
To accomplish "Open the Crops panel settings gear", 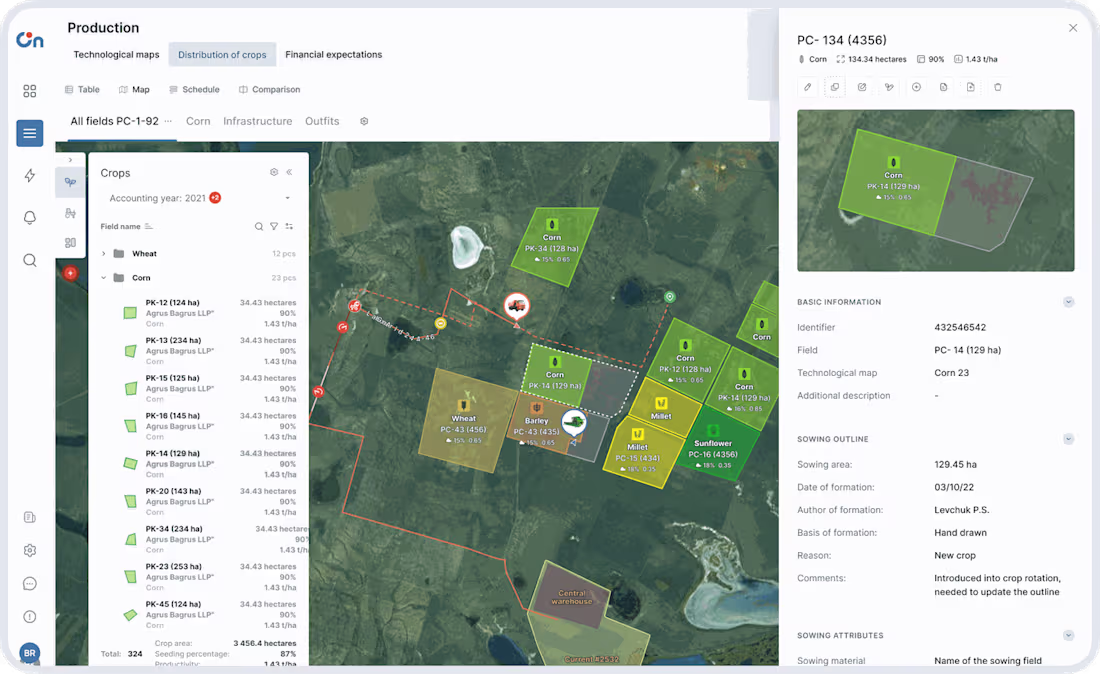I will pos(274,172).
